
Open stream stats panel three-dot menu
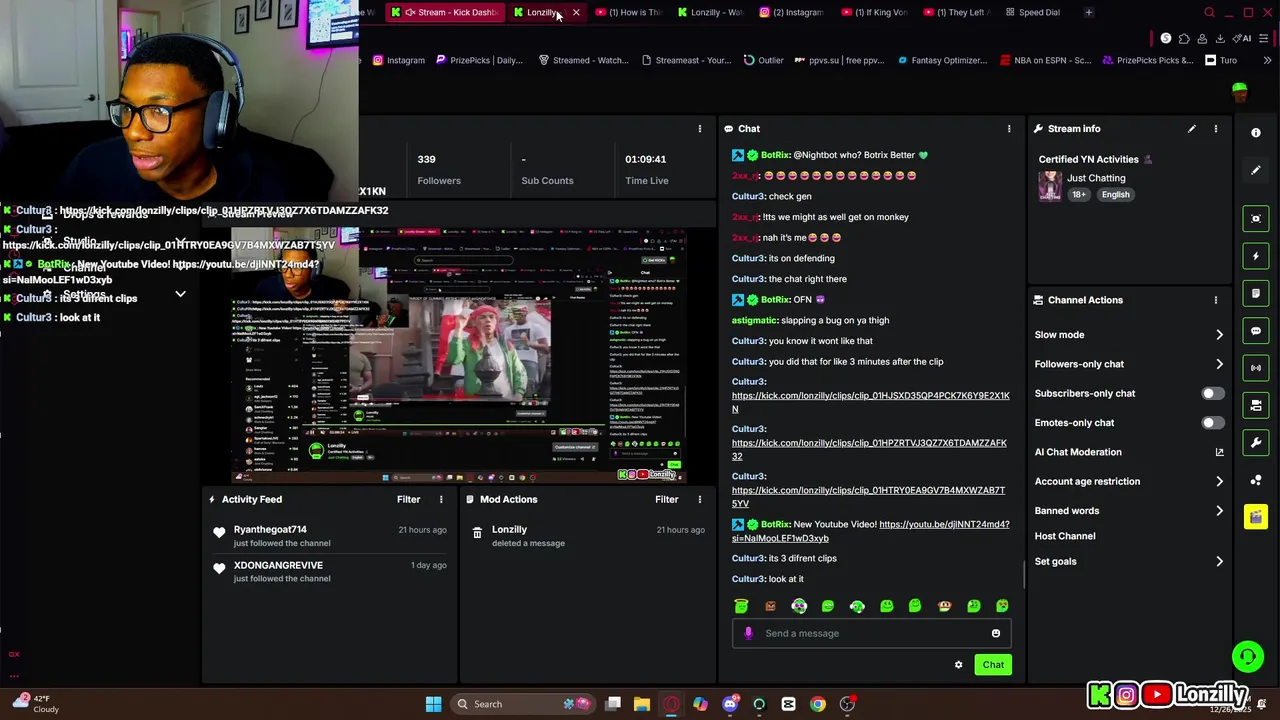pyautogui.click(x=700, y=129)
